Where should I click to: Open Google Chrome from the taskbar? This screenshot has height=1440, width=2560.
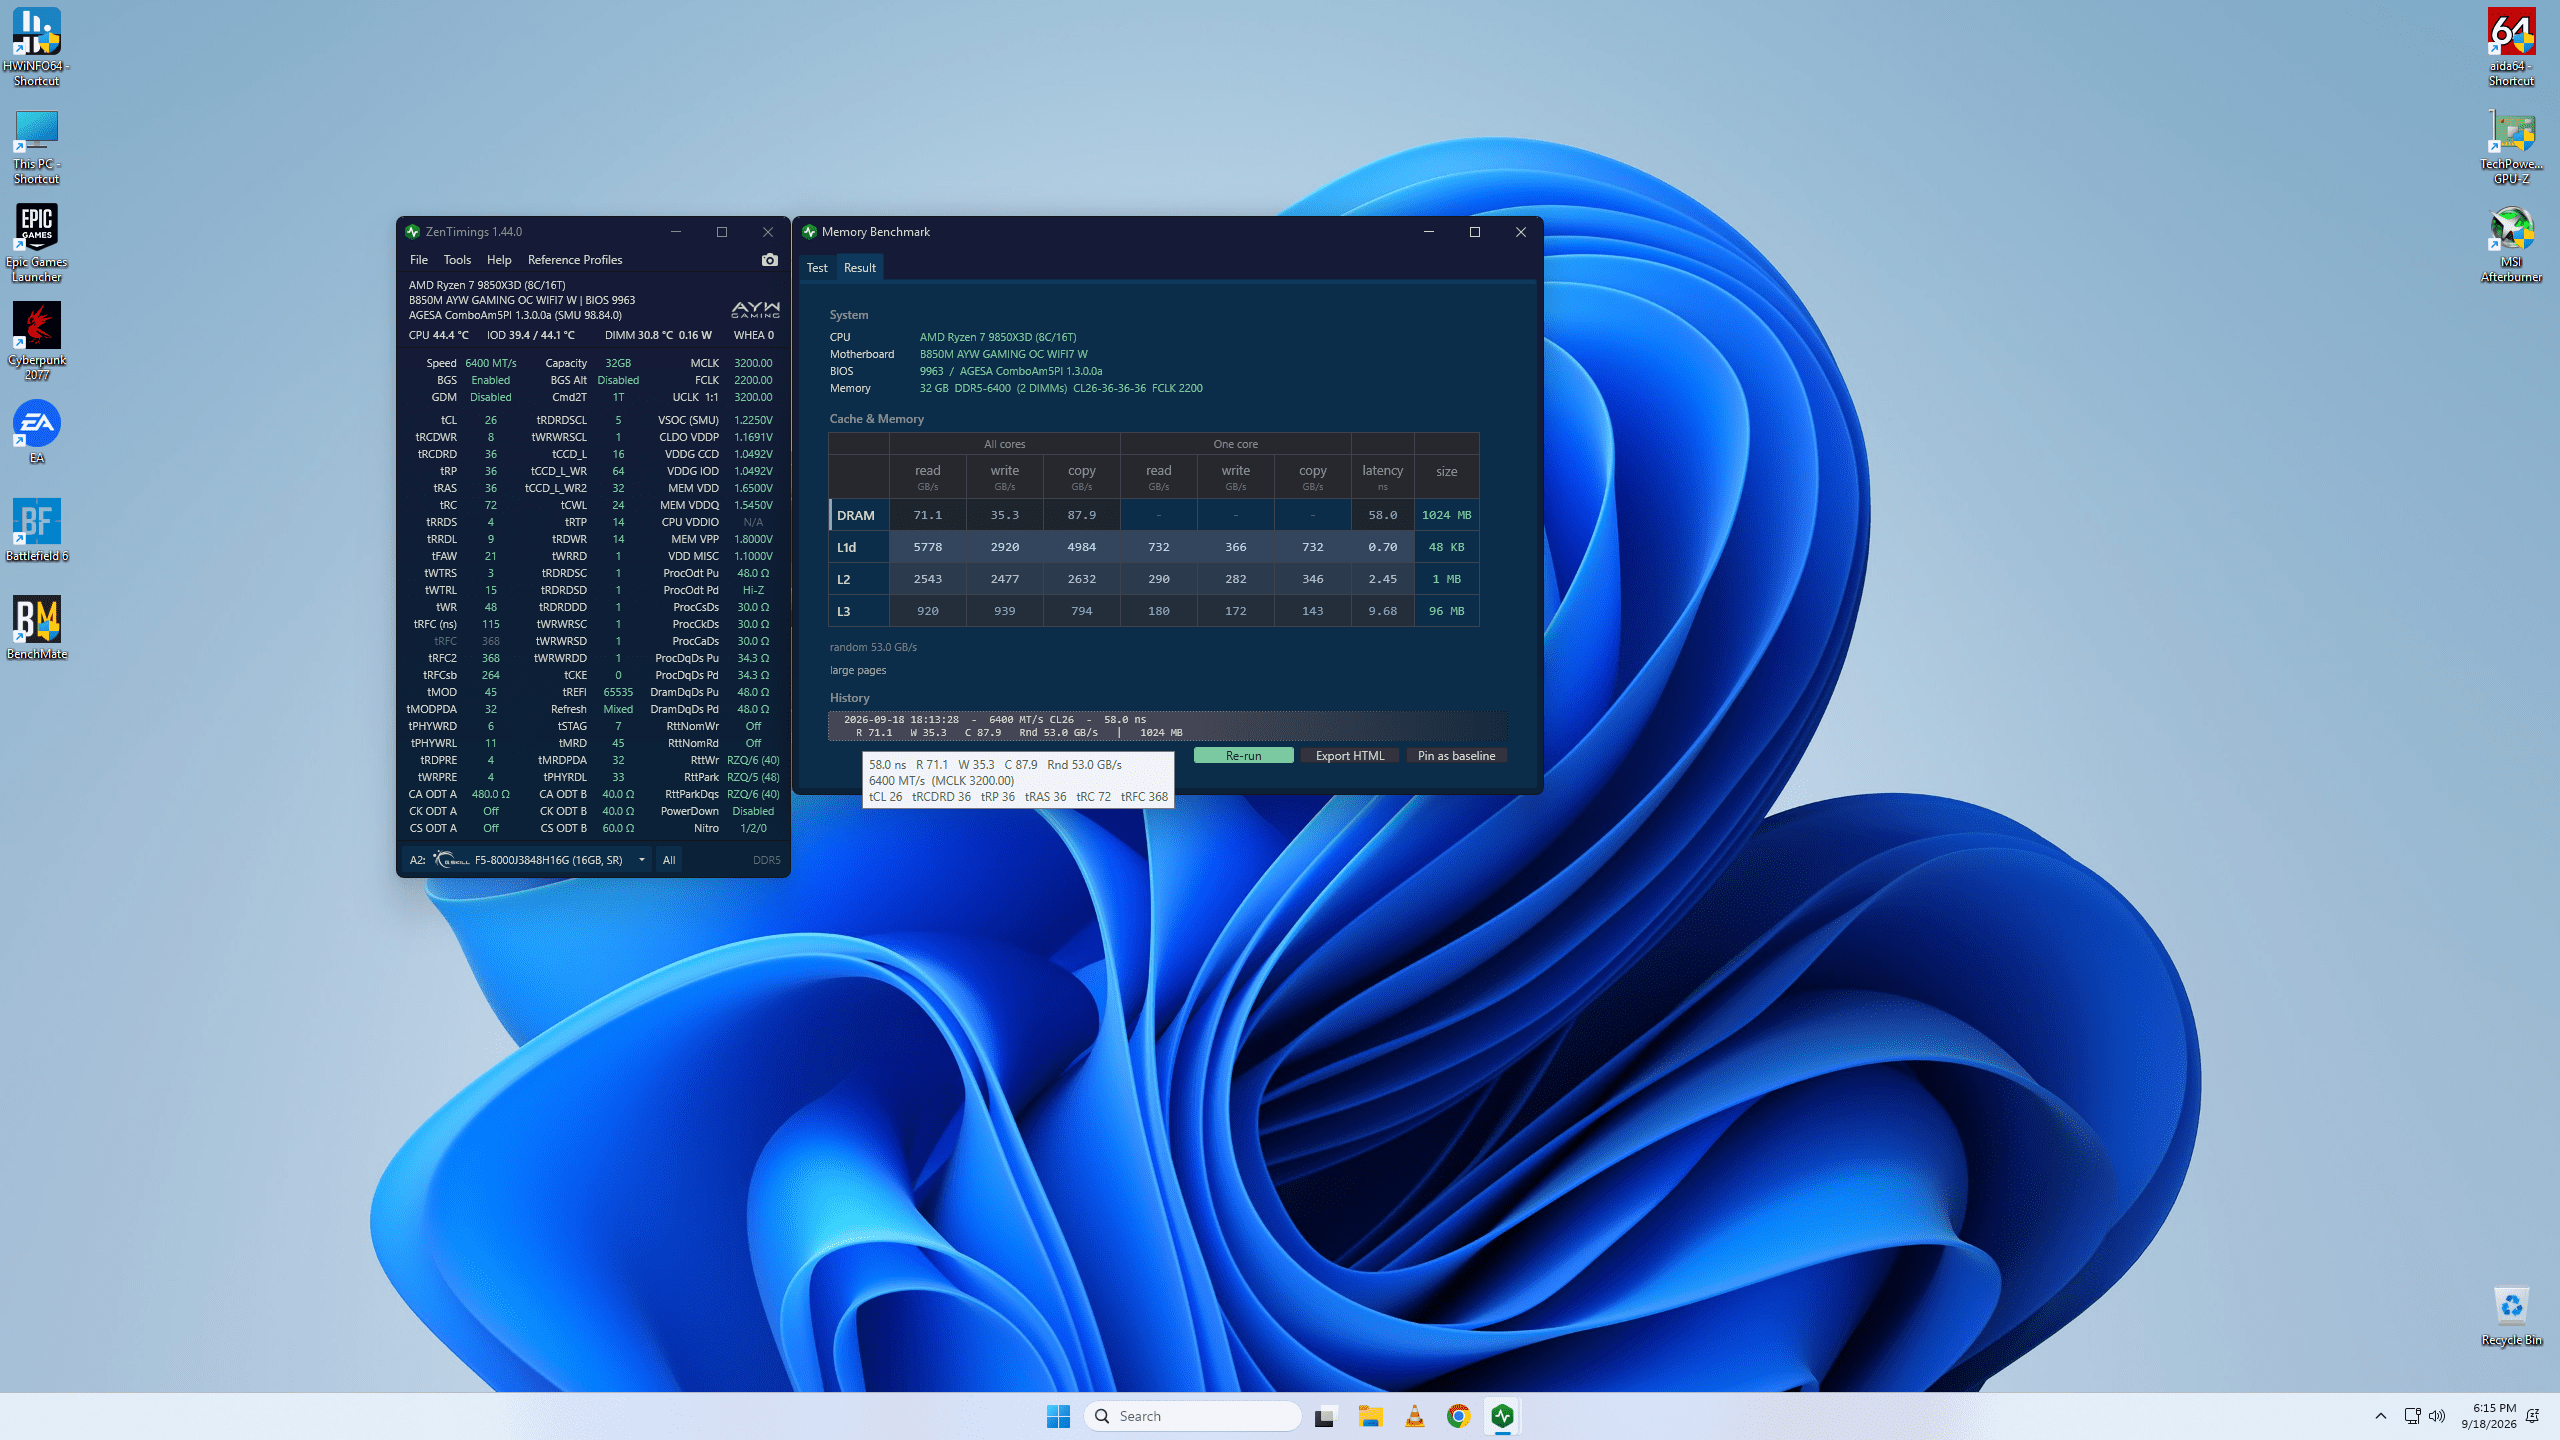click(x=1458, y=1416)
